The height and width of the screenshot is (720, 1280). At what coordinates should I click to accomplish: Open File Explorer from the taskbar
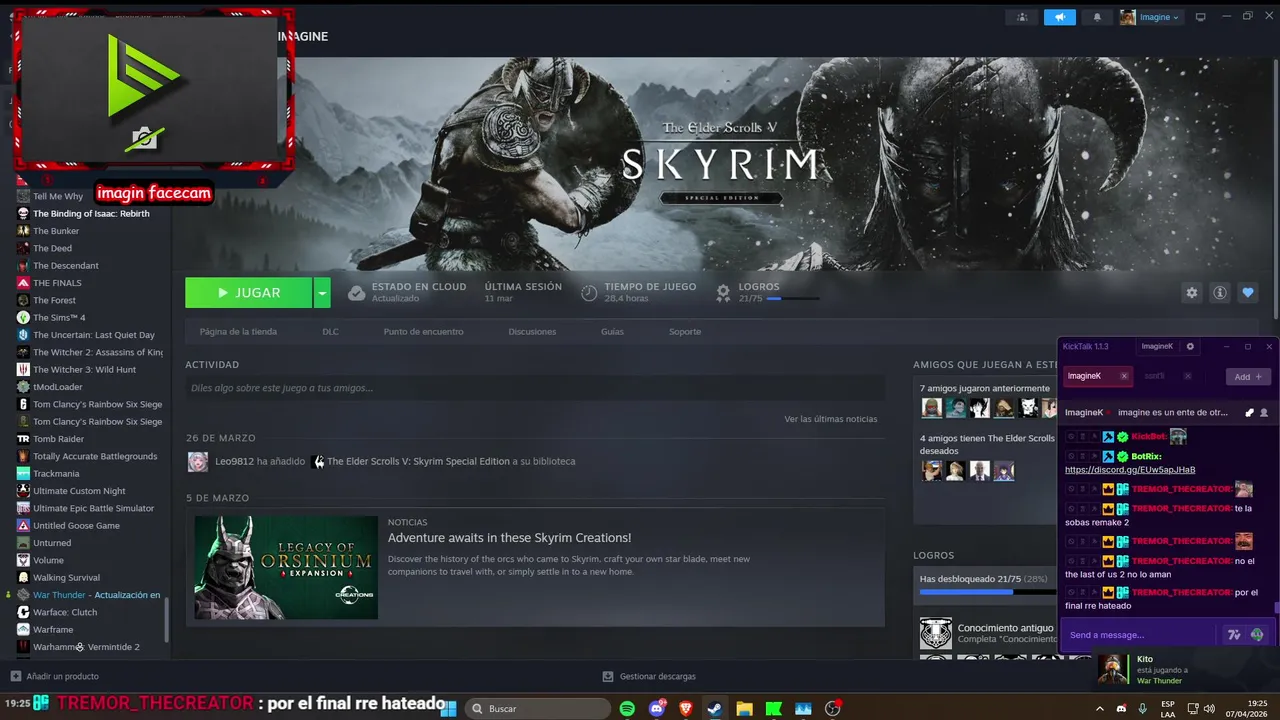click(x=744, y=708)
